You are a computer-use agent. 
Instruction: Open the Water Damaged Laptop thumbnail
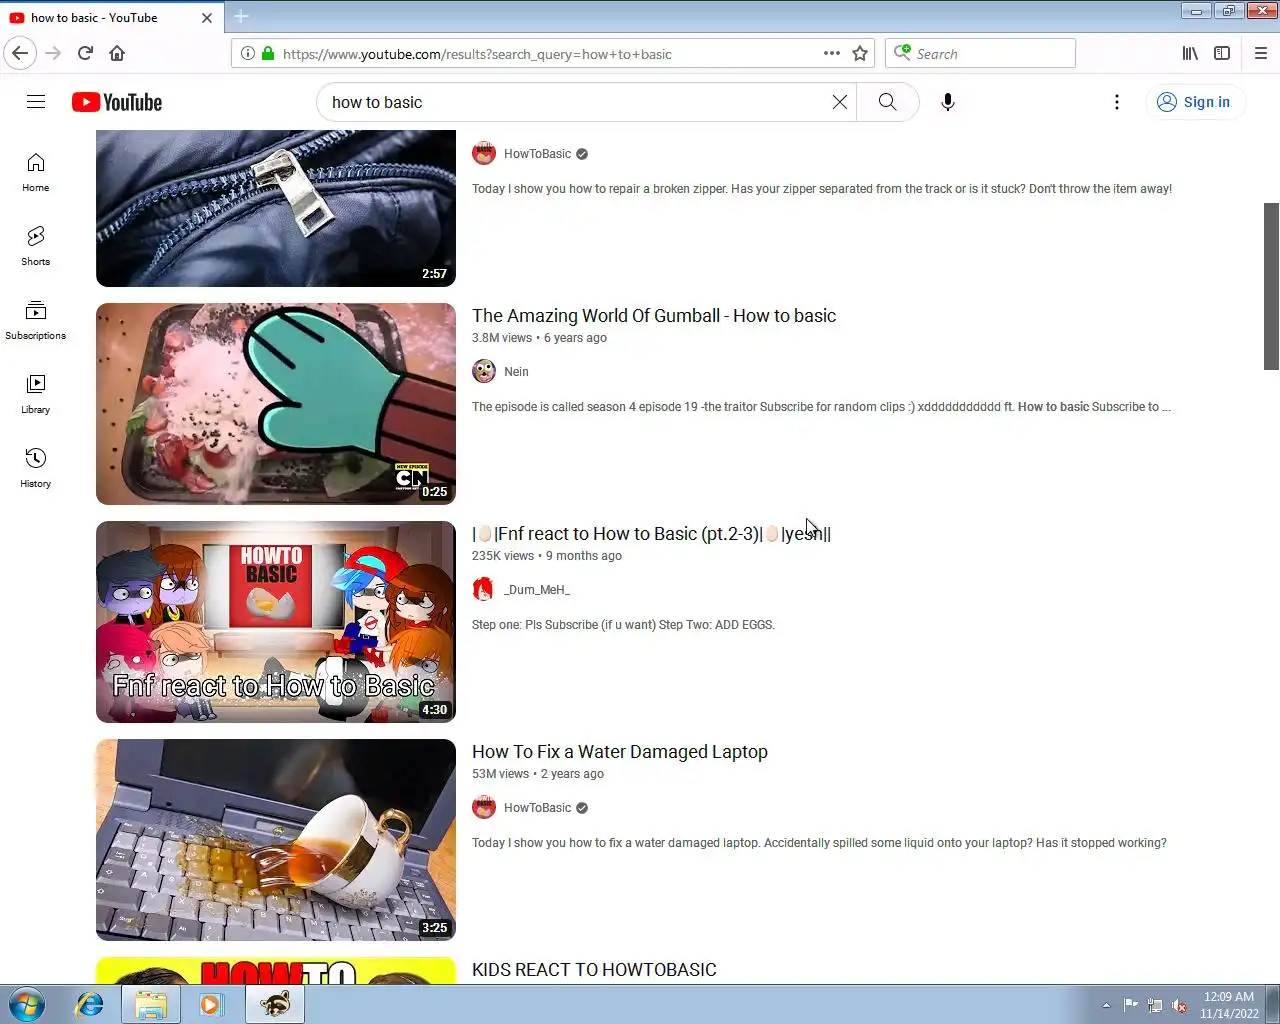click(x=276, y=840)
